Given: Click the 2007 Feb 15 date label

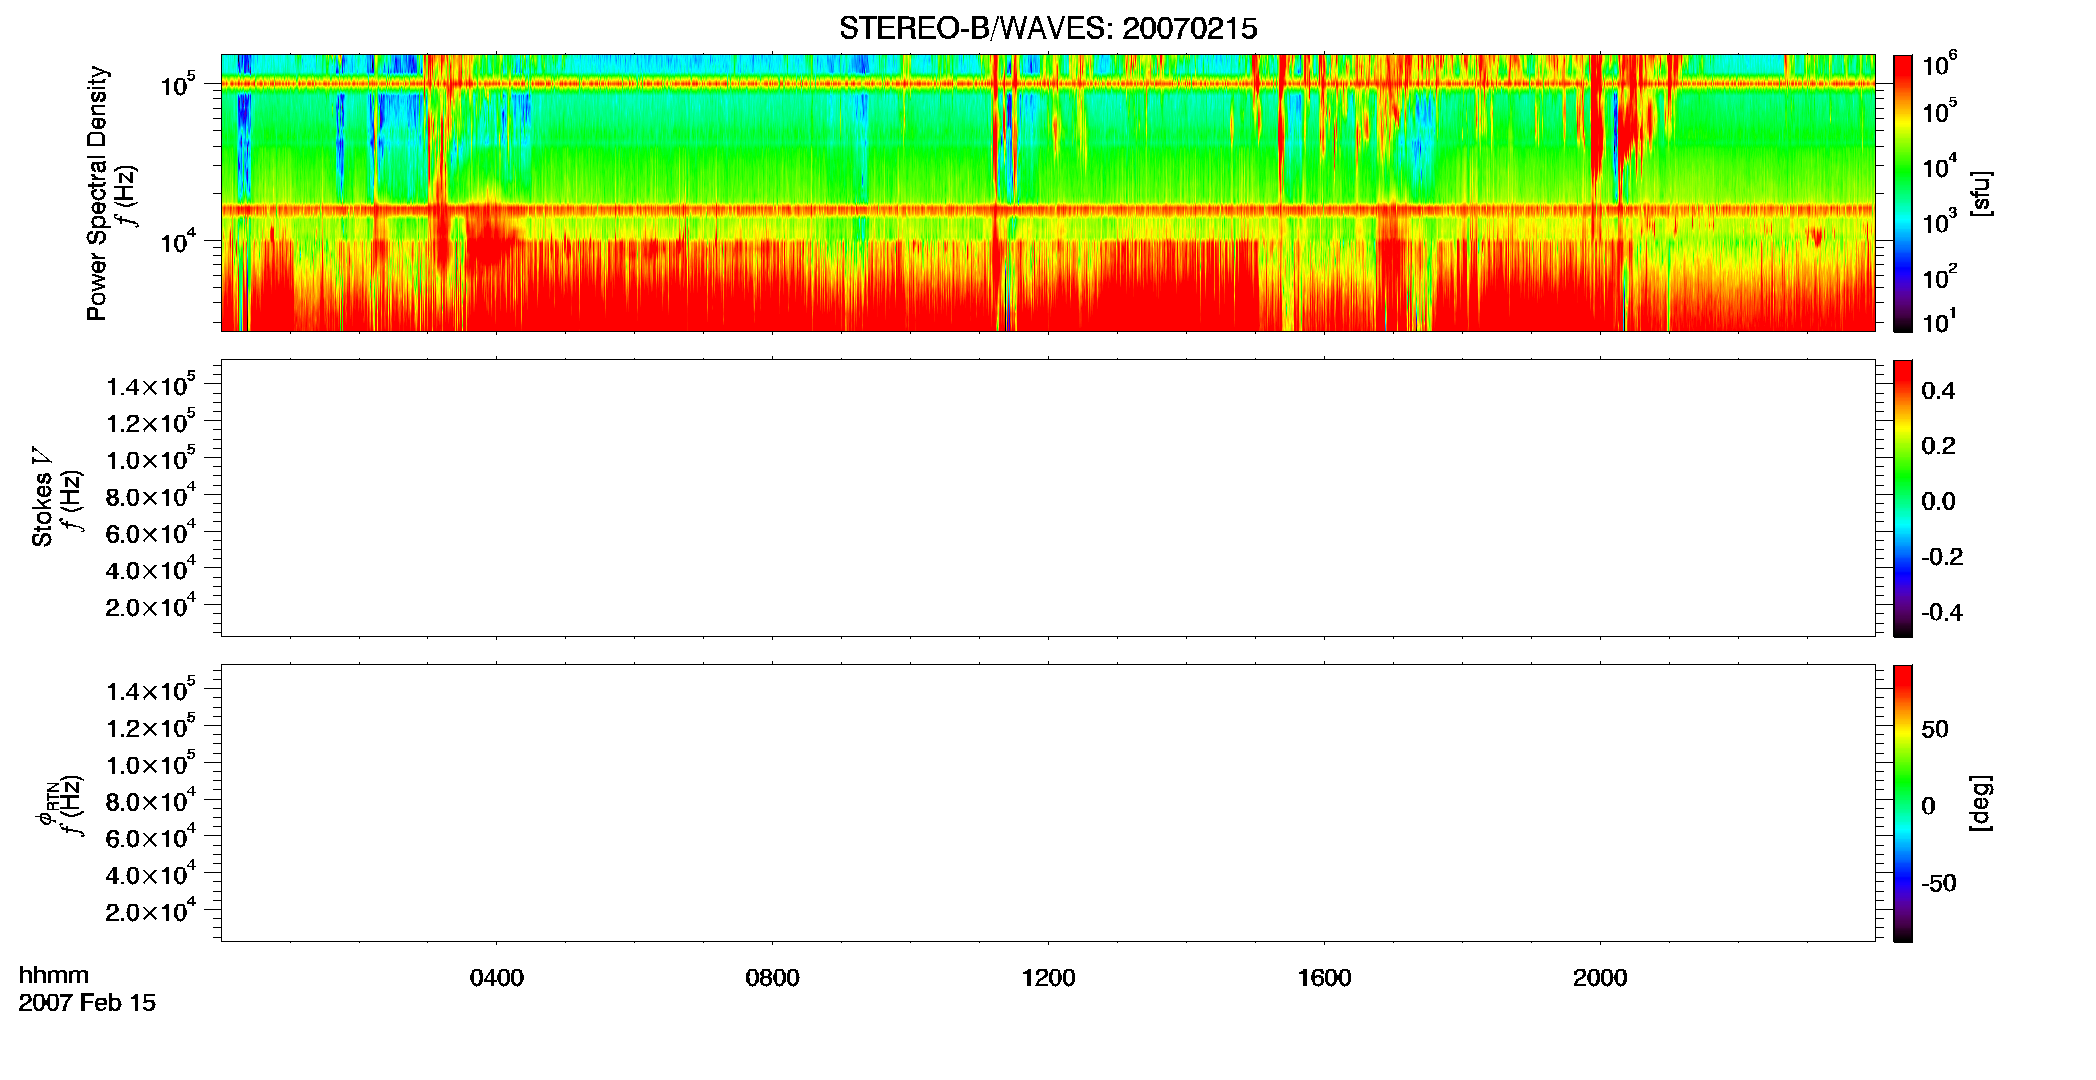Looking at the screenshot, I should point(87,1003).
